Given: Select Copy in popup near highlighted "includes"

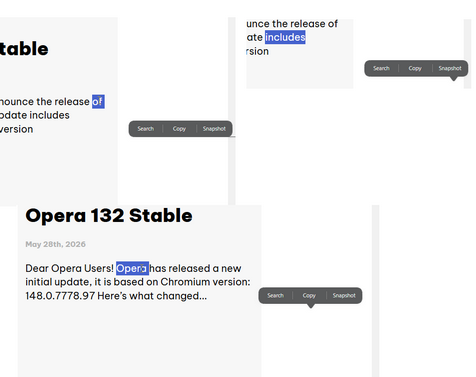Looking at the screenshot, I should 415,68.
